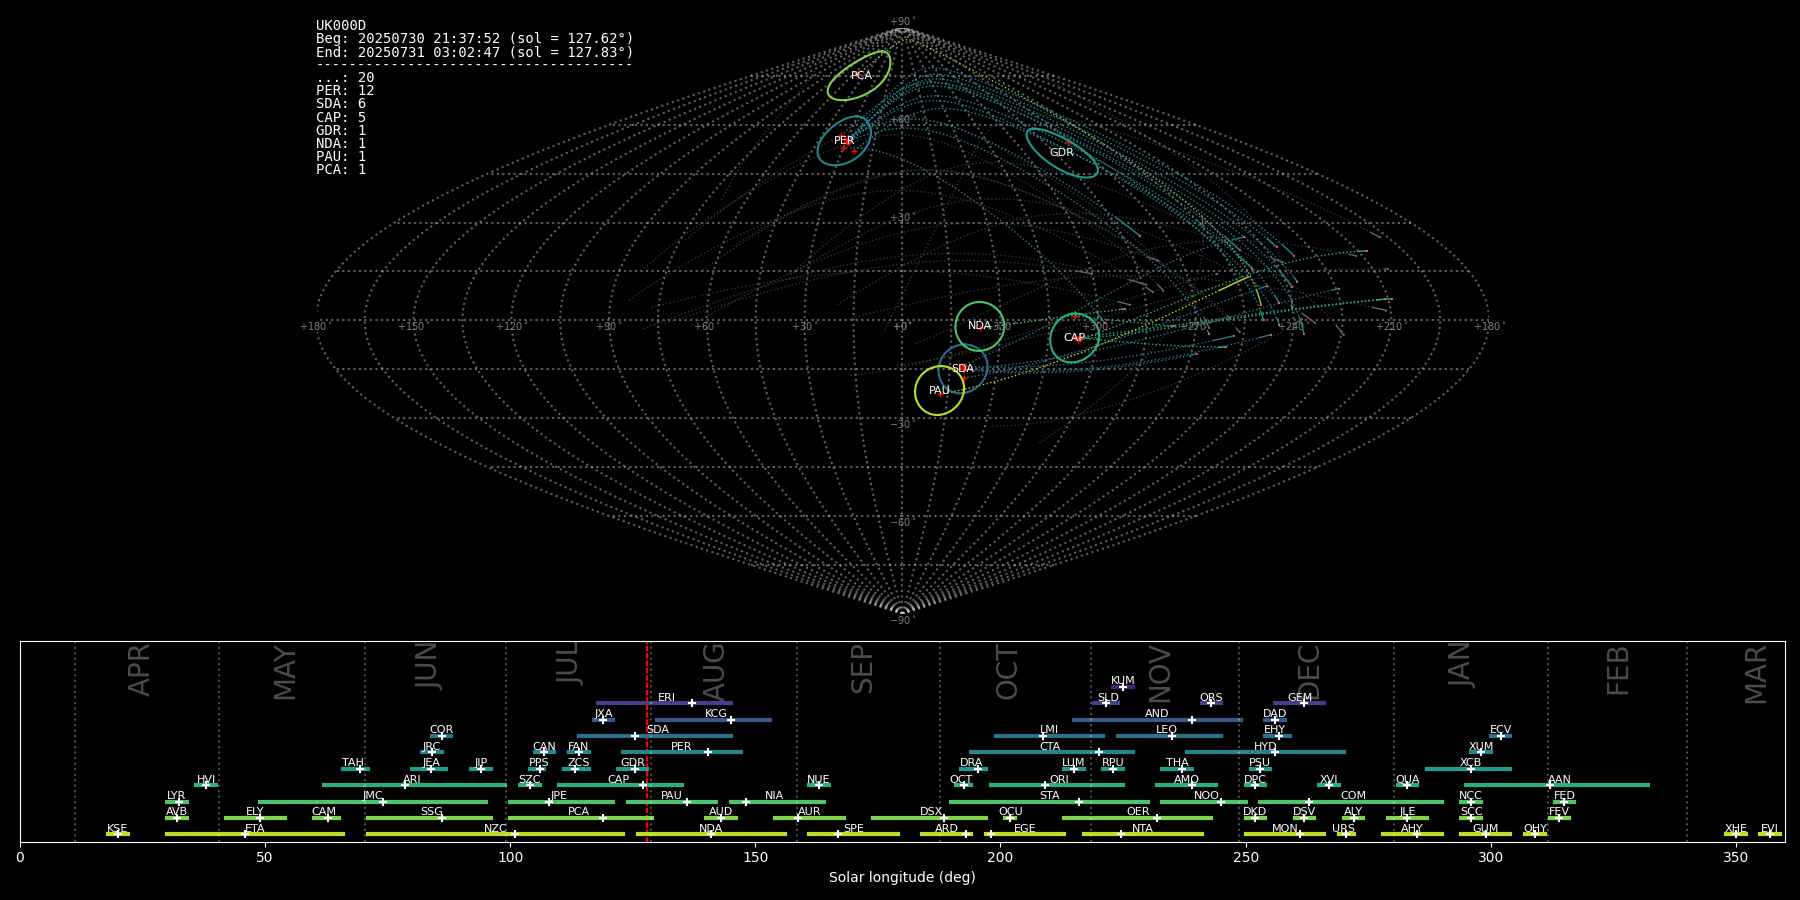The image size is (1800, 900).
Task: Click the 'Solar longitude (deg)' axis label
Action: pyautogui.click(x=902, y=878)
